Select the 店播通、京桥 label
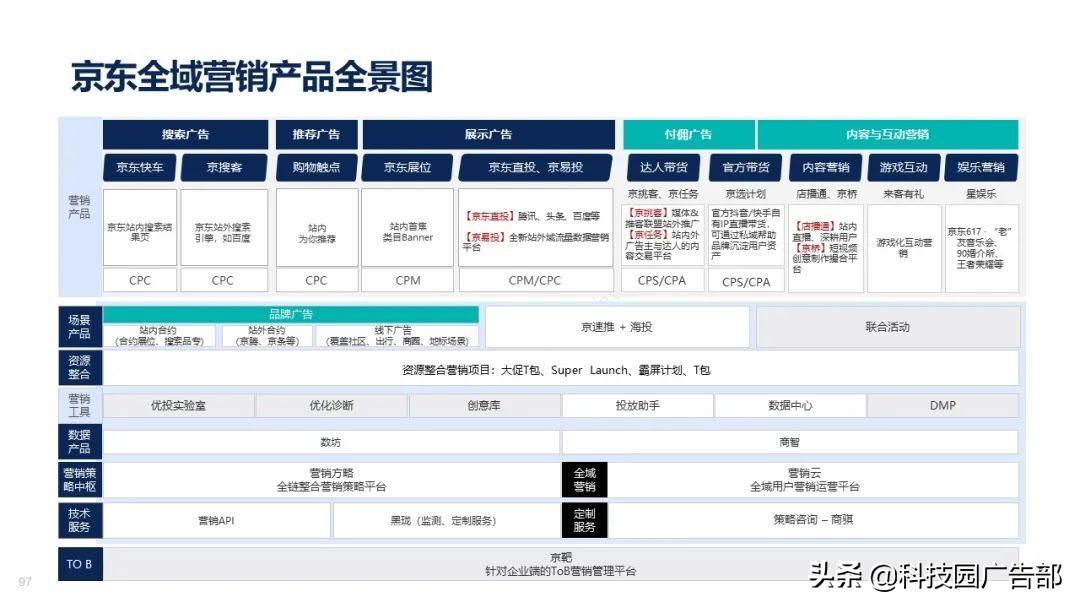Viewport: 1080px width, 608px height. (x=826, y=194)
